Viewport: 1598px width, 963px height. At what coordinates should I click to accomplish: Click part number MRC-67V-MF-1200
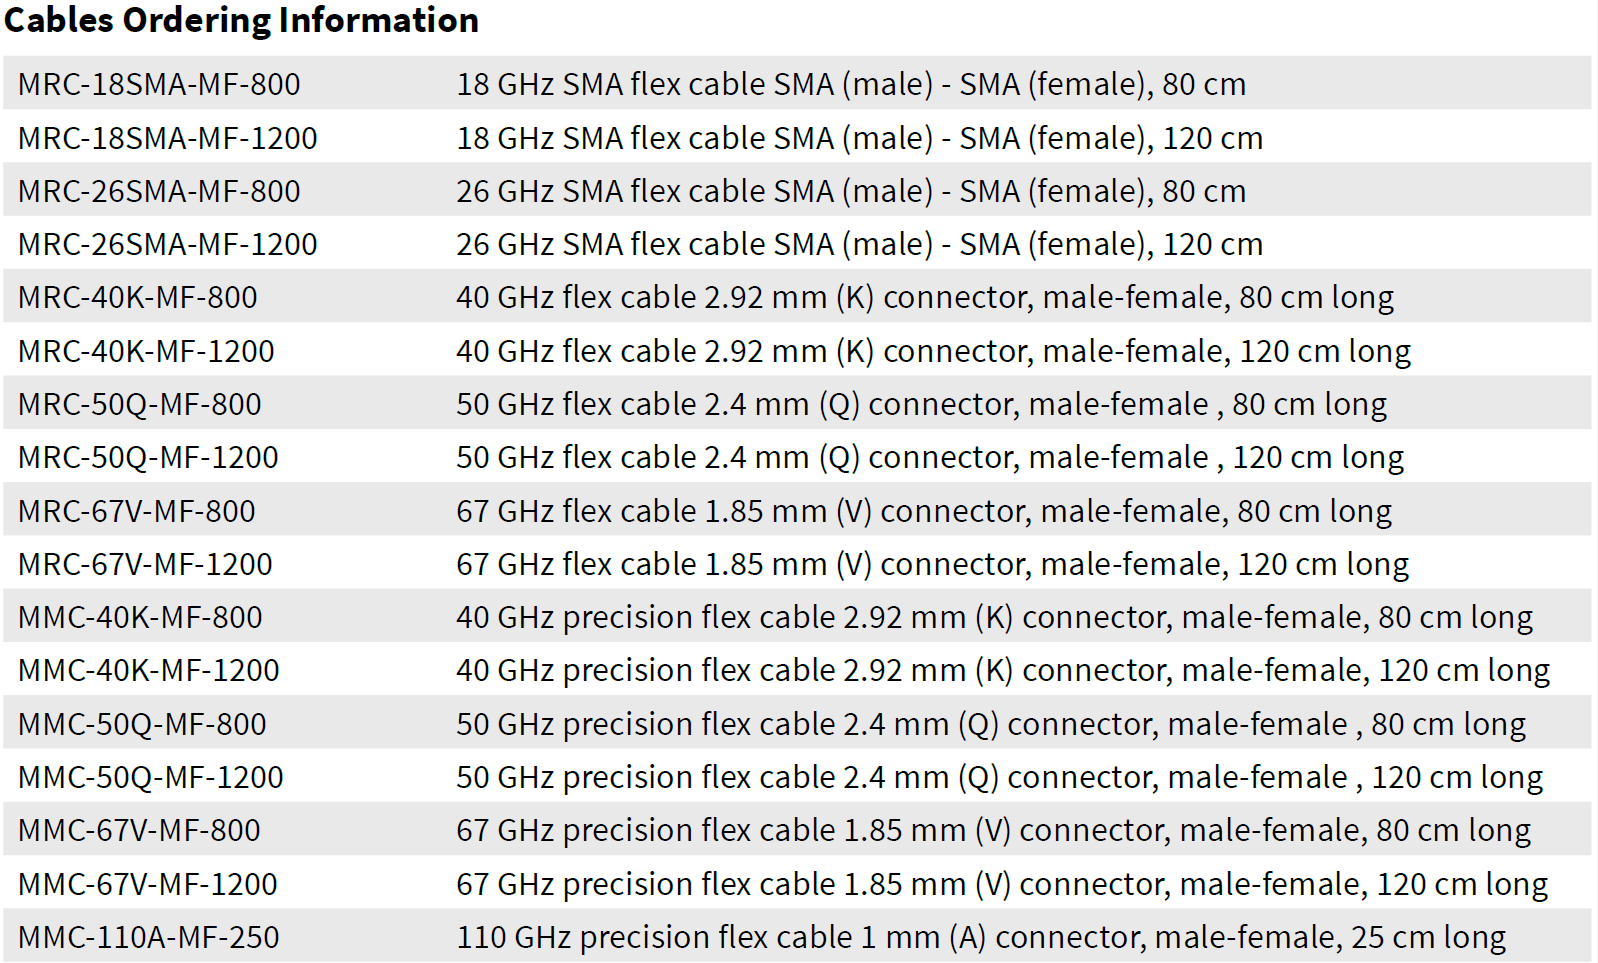point(145,564)
